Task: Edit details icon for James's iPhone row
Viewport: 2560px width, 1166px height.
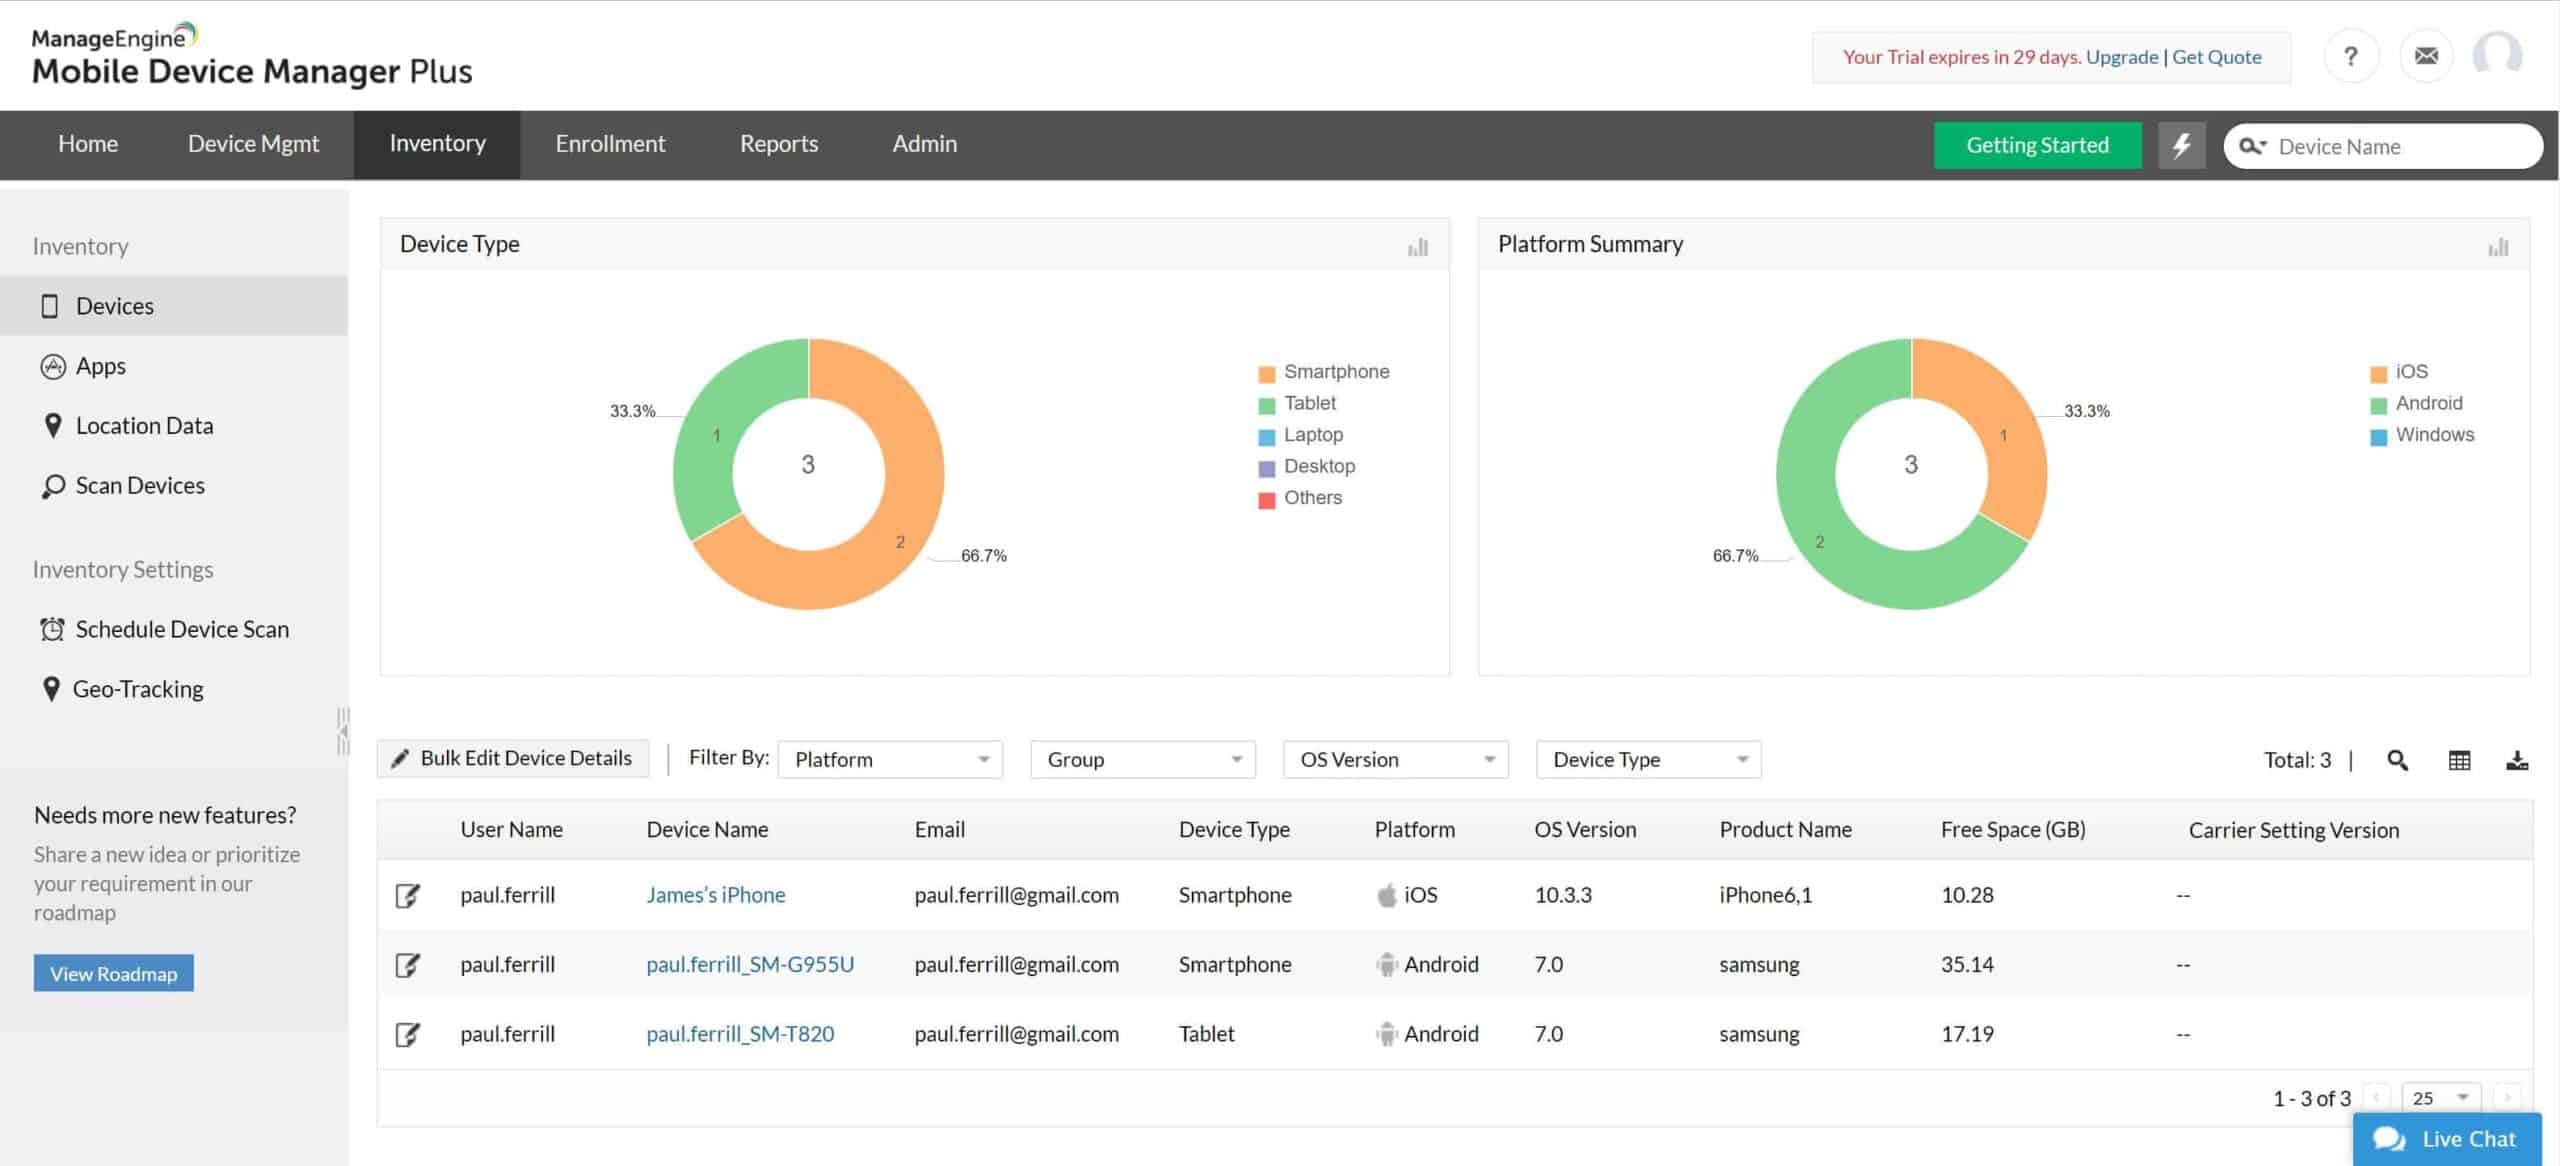Action: point(407,895)
